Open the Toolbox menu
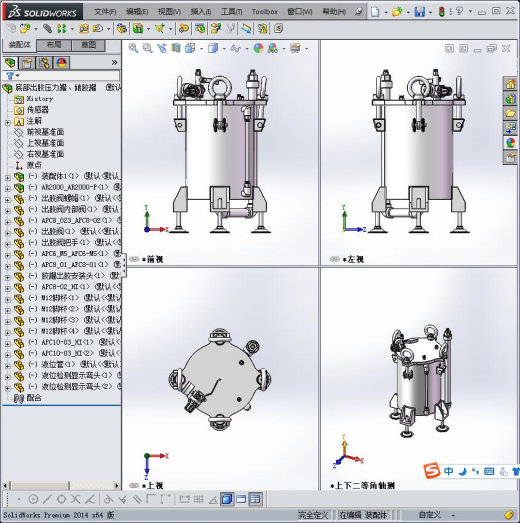 [x=265, y=12]
